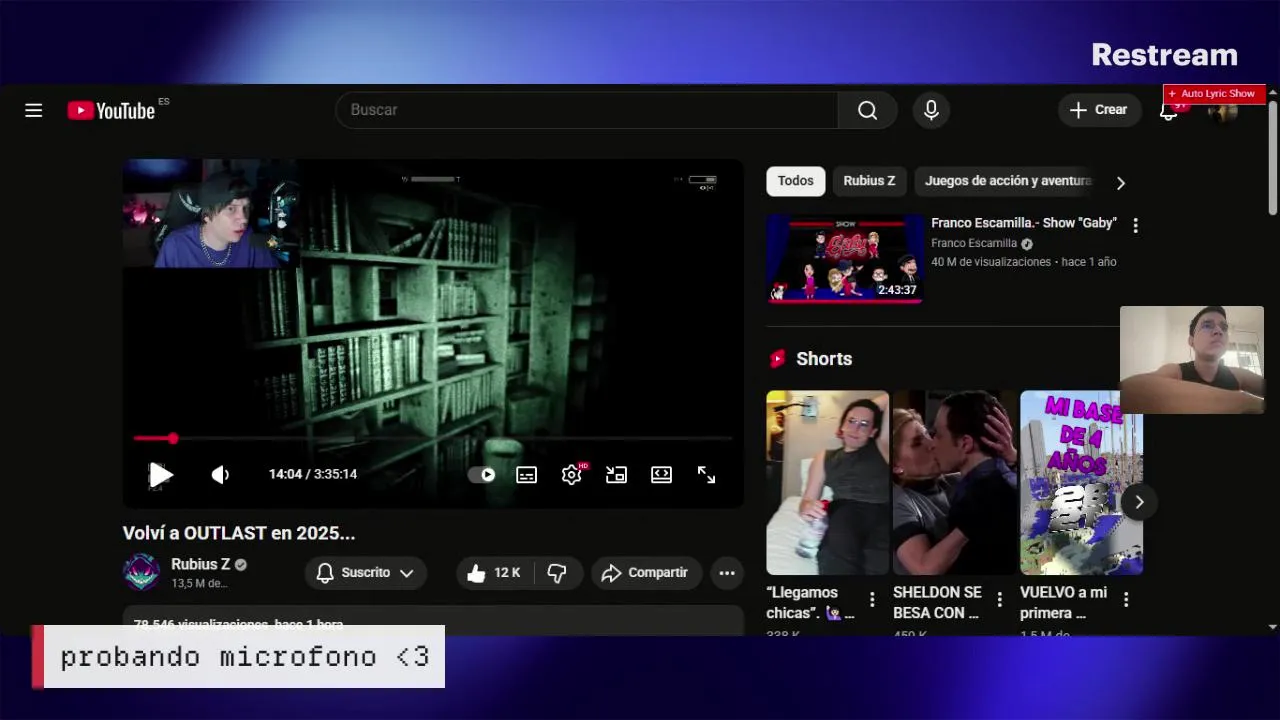Screen dimensions: 1280x720
Task: Open the Crear create button
Action: pos(1098,110)
